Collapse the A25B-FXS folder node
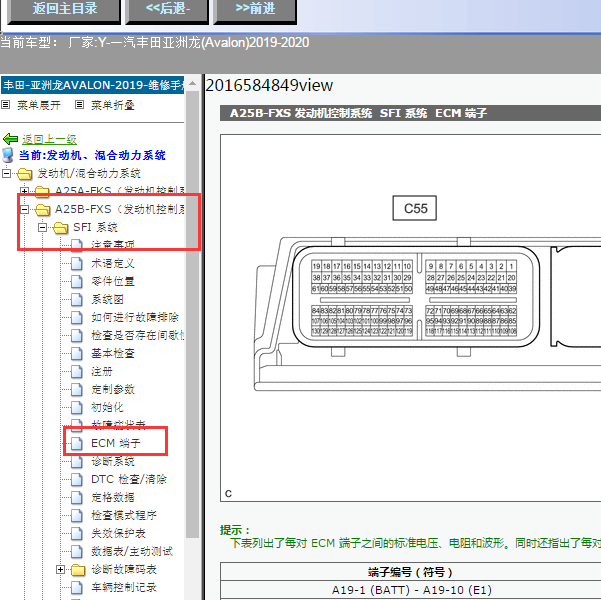The width and height of the screenshot is (601, 600). pyautogui.click(x=24, y=209)
